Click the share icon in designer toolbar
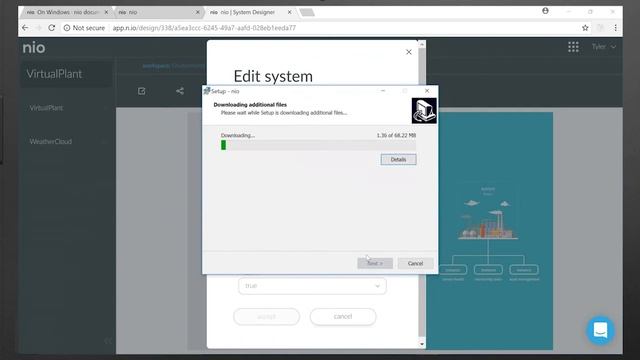The height and width of the screenshot is (360, 640). click(180, 91)
